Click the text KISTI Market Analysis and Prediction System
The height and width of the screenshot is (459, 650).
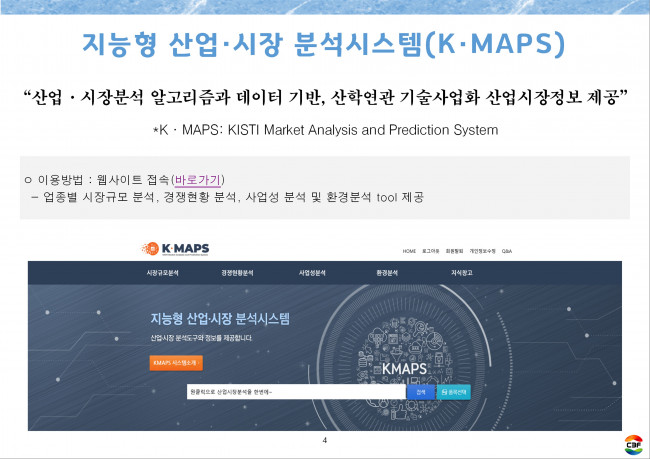click(x=363, y=130)
